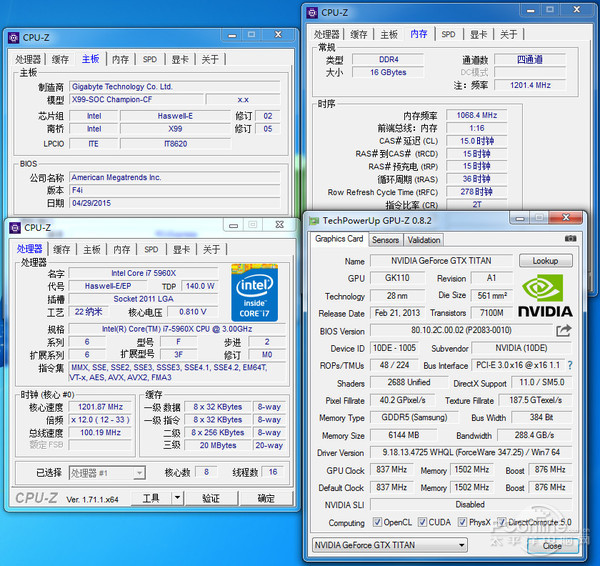Open the 显卡 tab in mainboard CPU-Z window
The image size is (600, 566).
(180, 59)
